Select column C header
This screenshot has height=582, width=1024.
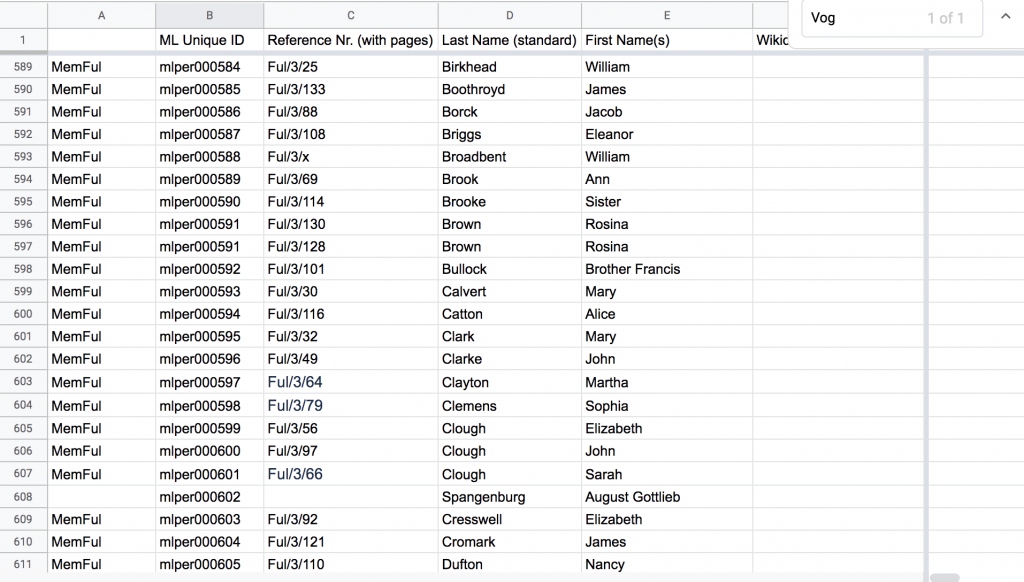point(350,15)
